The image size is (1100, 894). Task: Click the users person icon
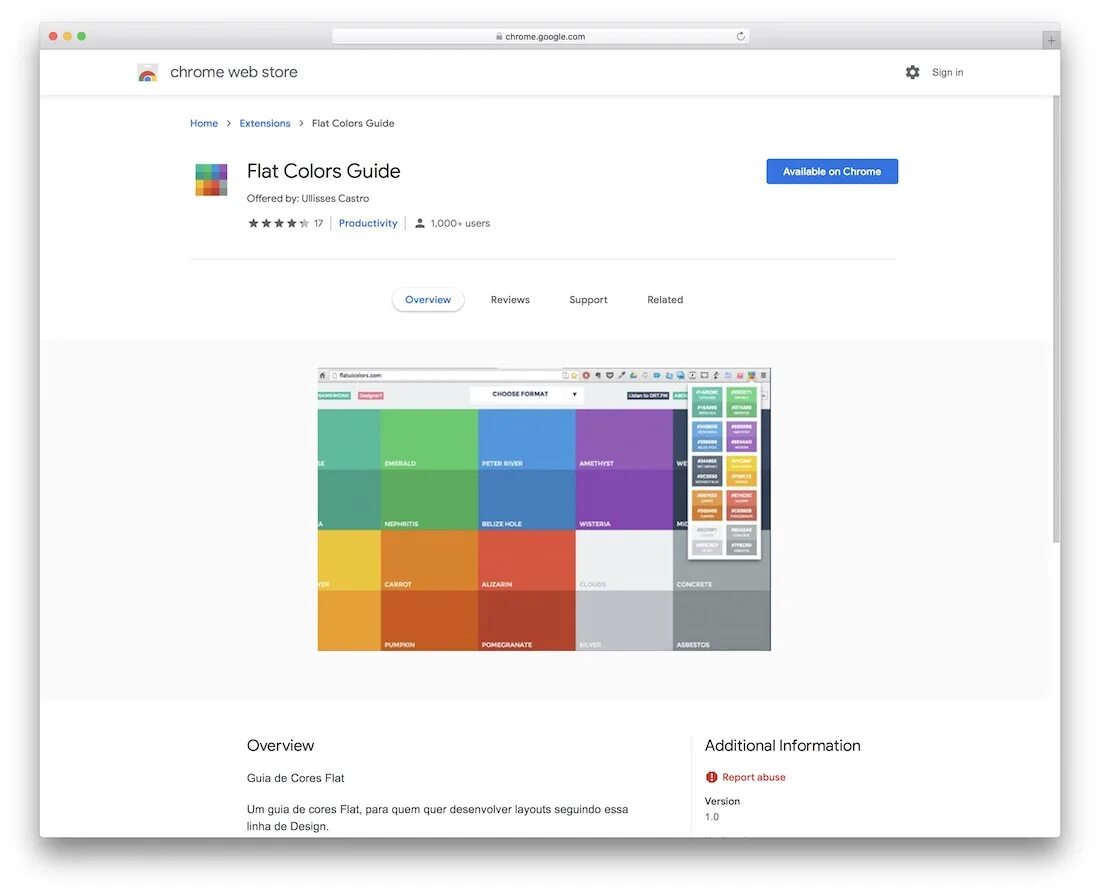420,223
